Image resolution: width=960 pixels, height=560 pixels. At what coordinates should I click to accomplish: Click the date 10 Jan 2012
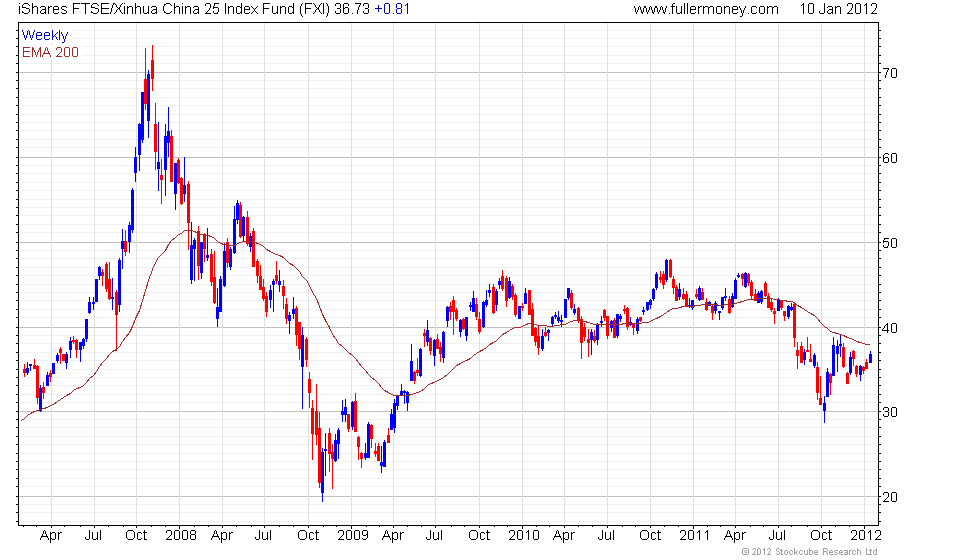[x=838, y=9]
